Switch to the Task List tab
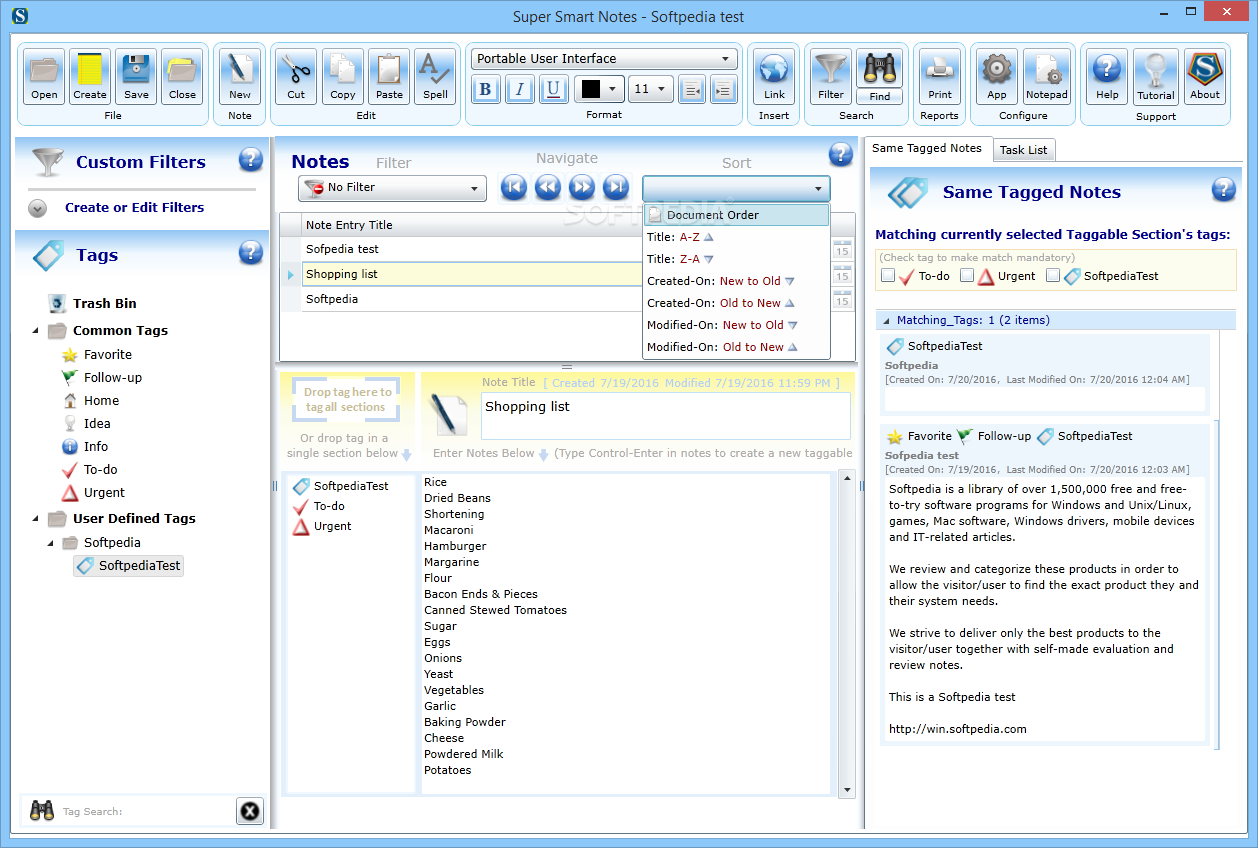 coord(1023,150)
